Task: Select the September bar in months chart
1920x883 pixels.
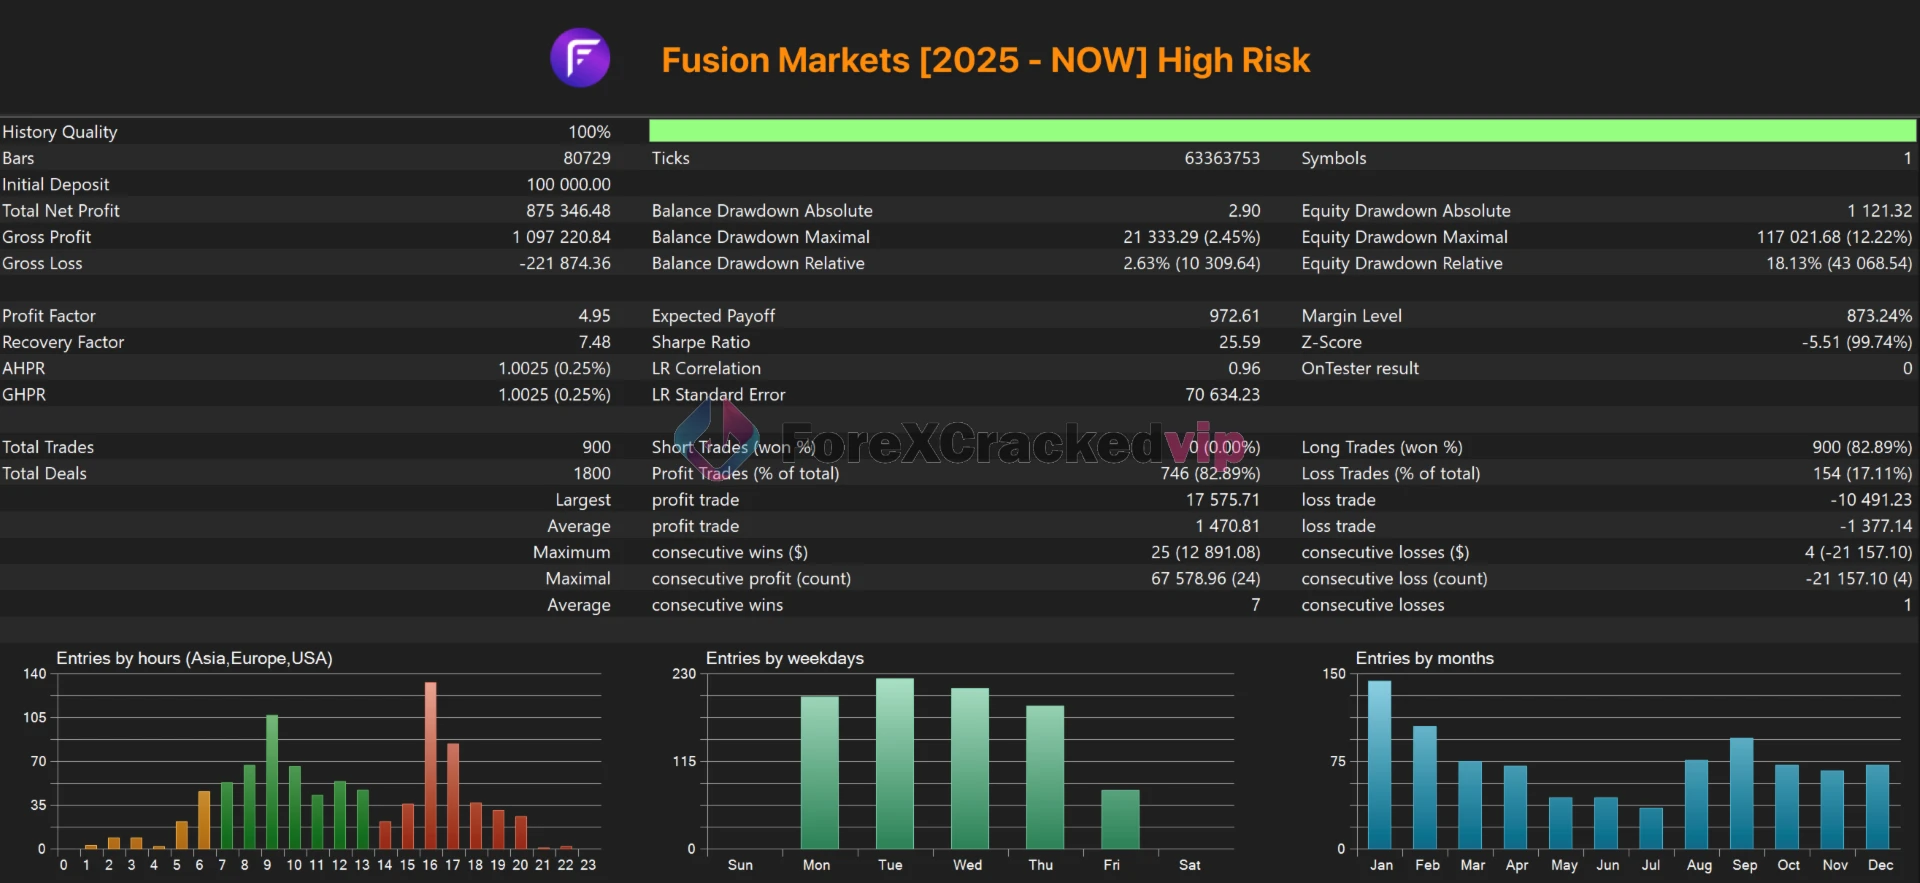Action: [x=1742, y=793]
